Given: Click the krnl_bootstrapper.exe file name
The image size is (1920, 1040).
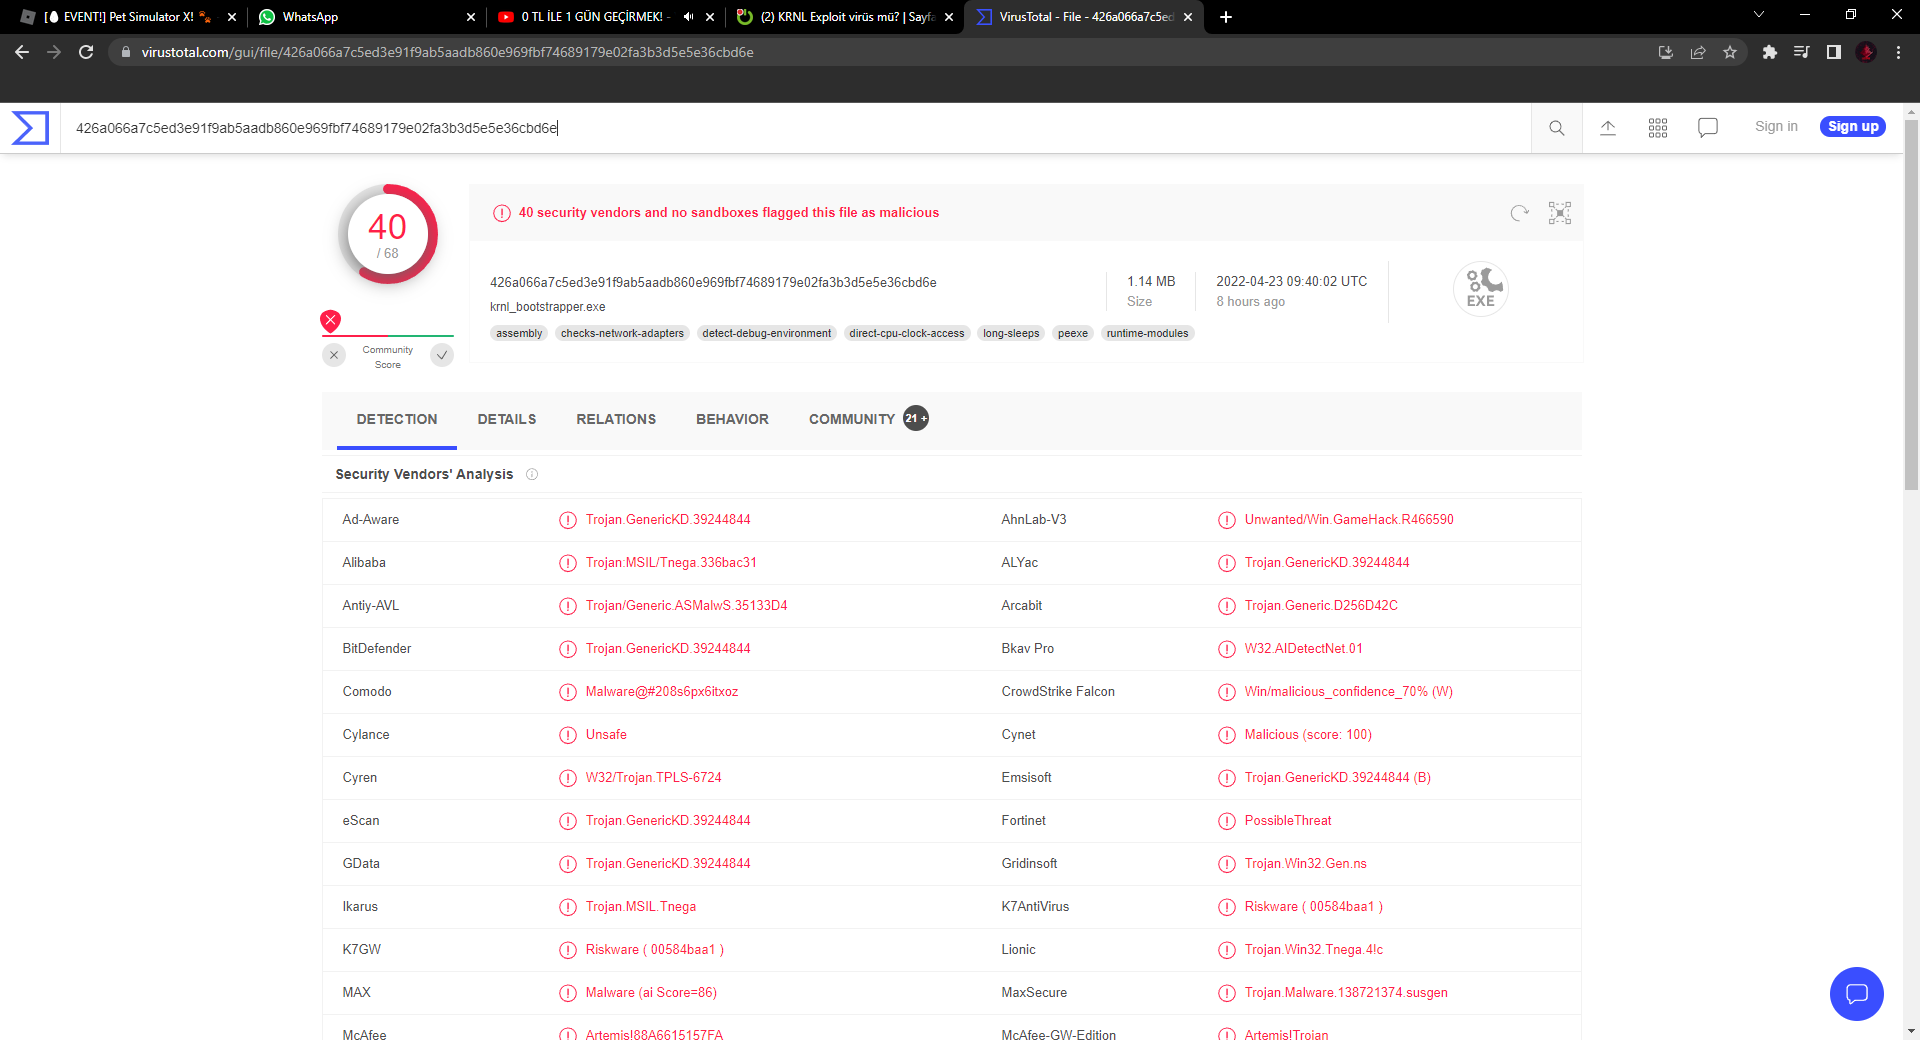Looking at the screenshot, I should 547,307.
